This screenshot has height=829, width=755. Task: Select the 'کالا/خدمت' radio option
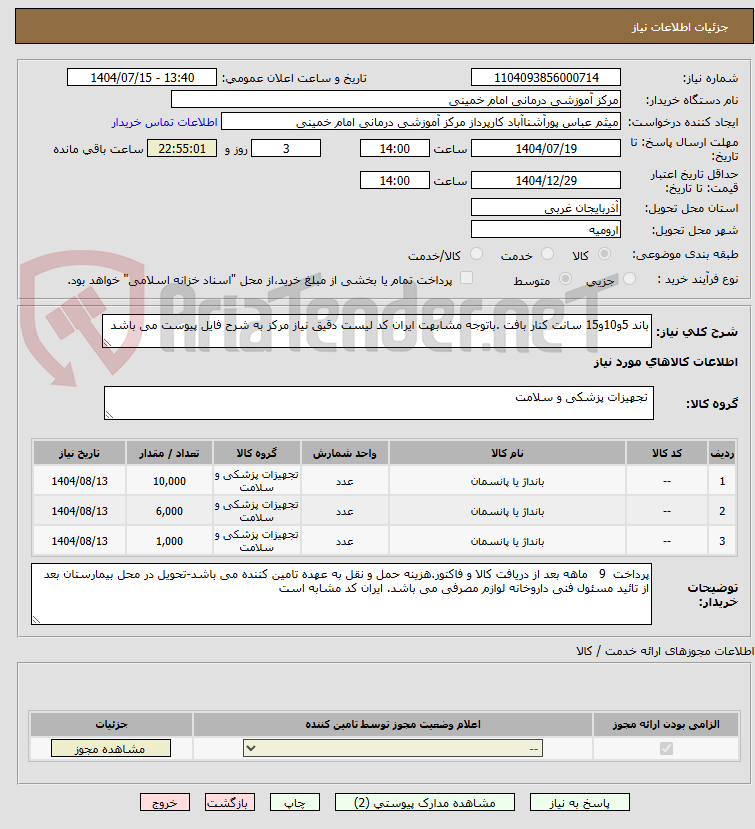(x=476, y=254)
